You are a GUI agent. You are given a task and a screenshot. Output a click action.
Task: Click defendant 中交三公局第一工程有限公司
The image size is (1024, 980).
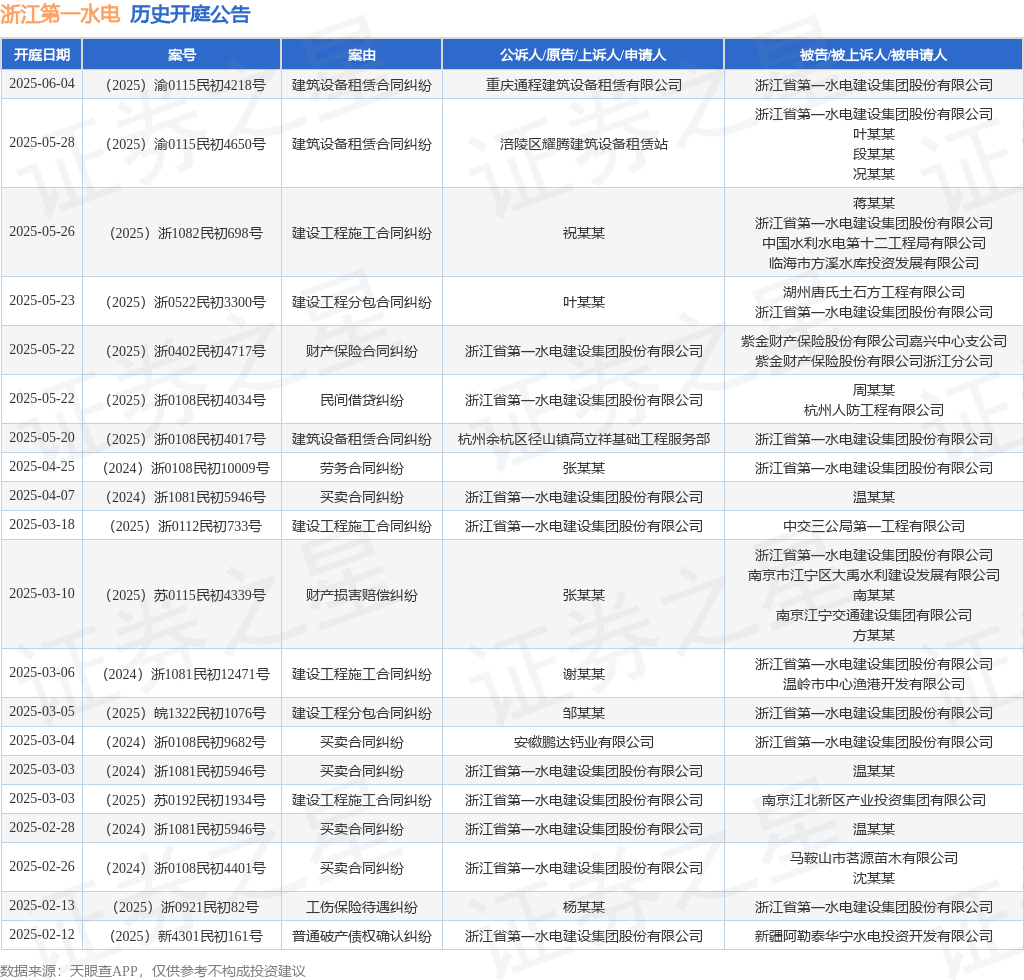pyautogui.click(x=874, y=526)
